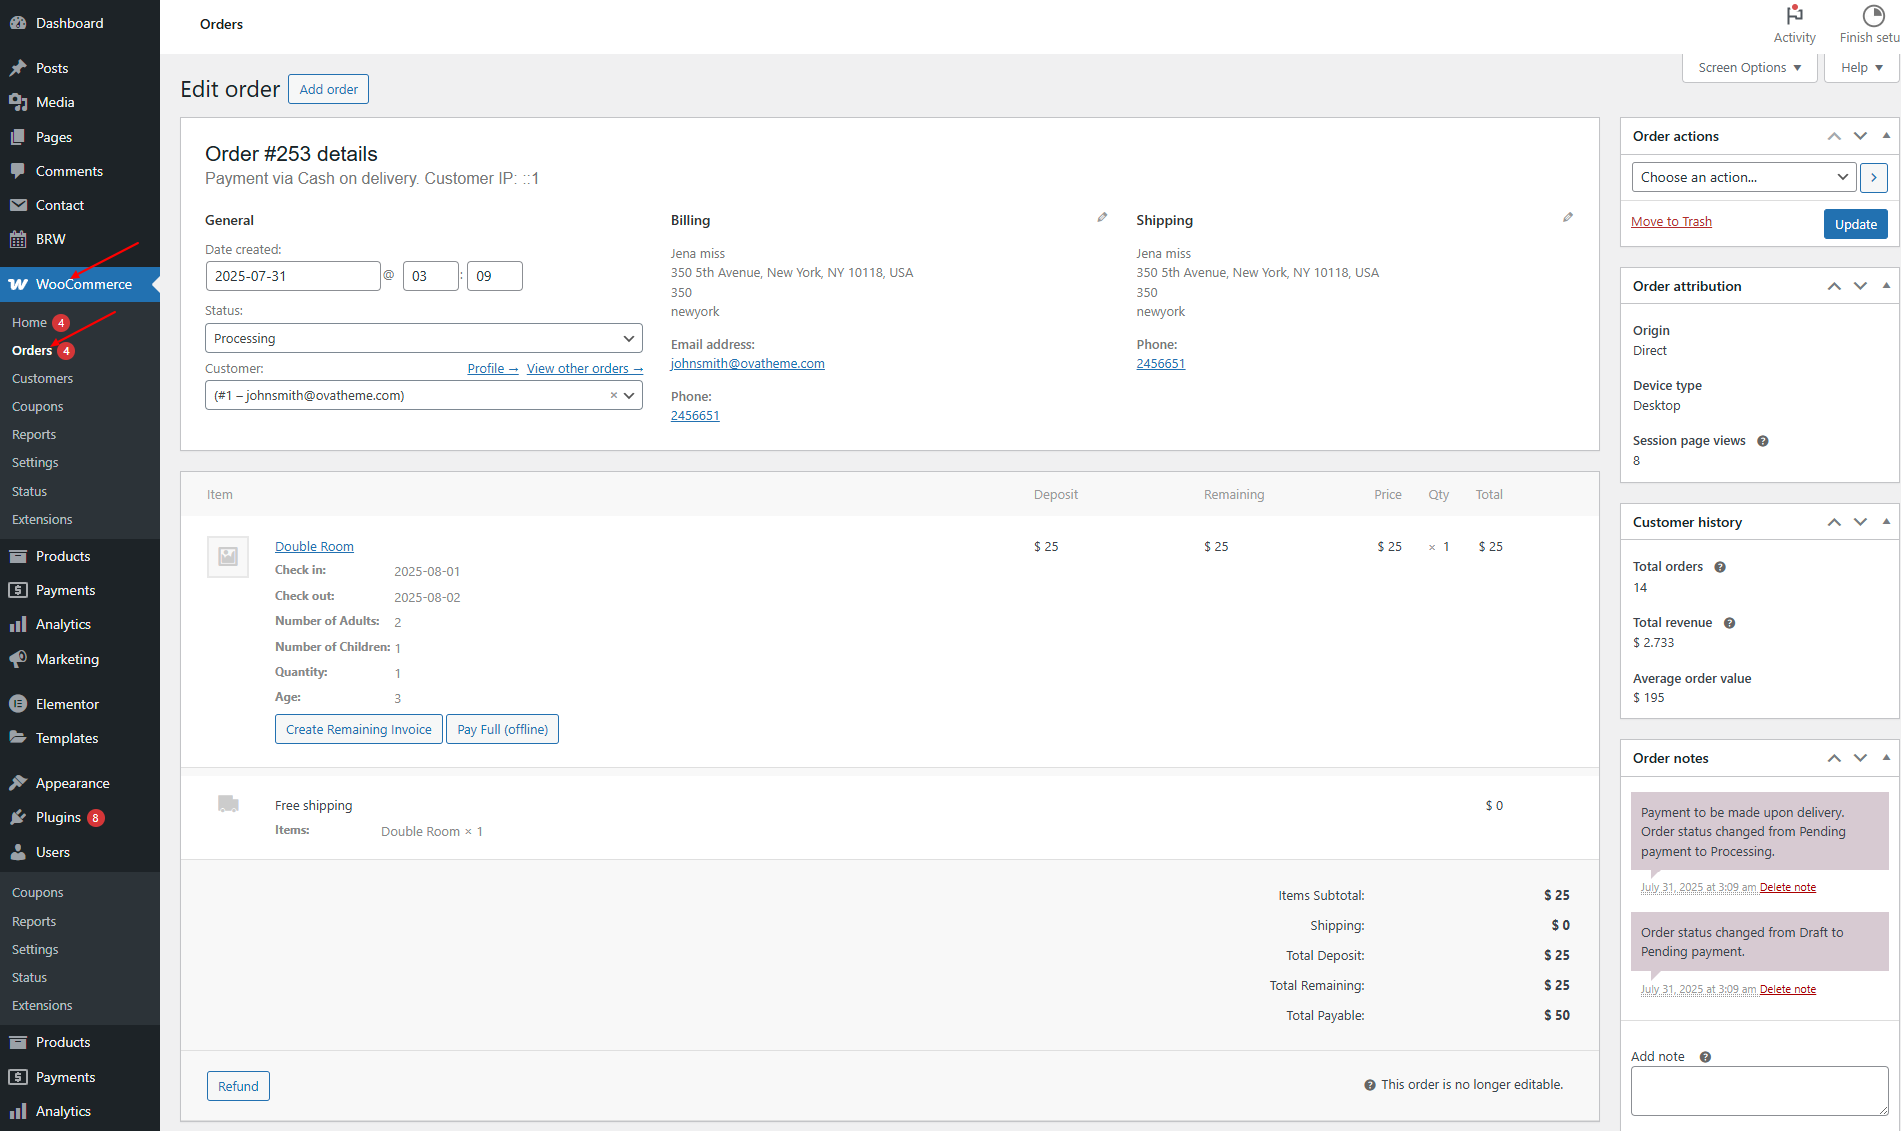The height and width of the screenshot is (1131, 1901).
Task: Open the Customers submenu item
Action: tap(42, 379)
